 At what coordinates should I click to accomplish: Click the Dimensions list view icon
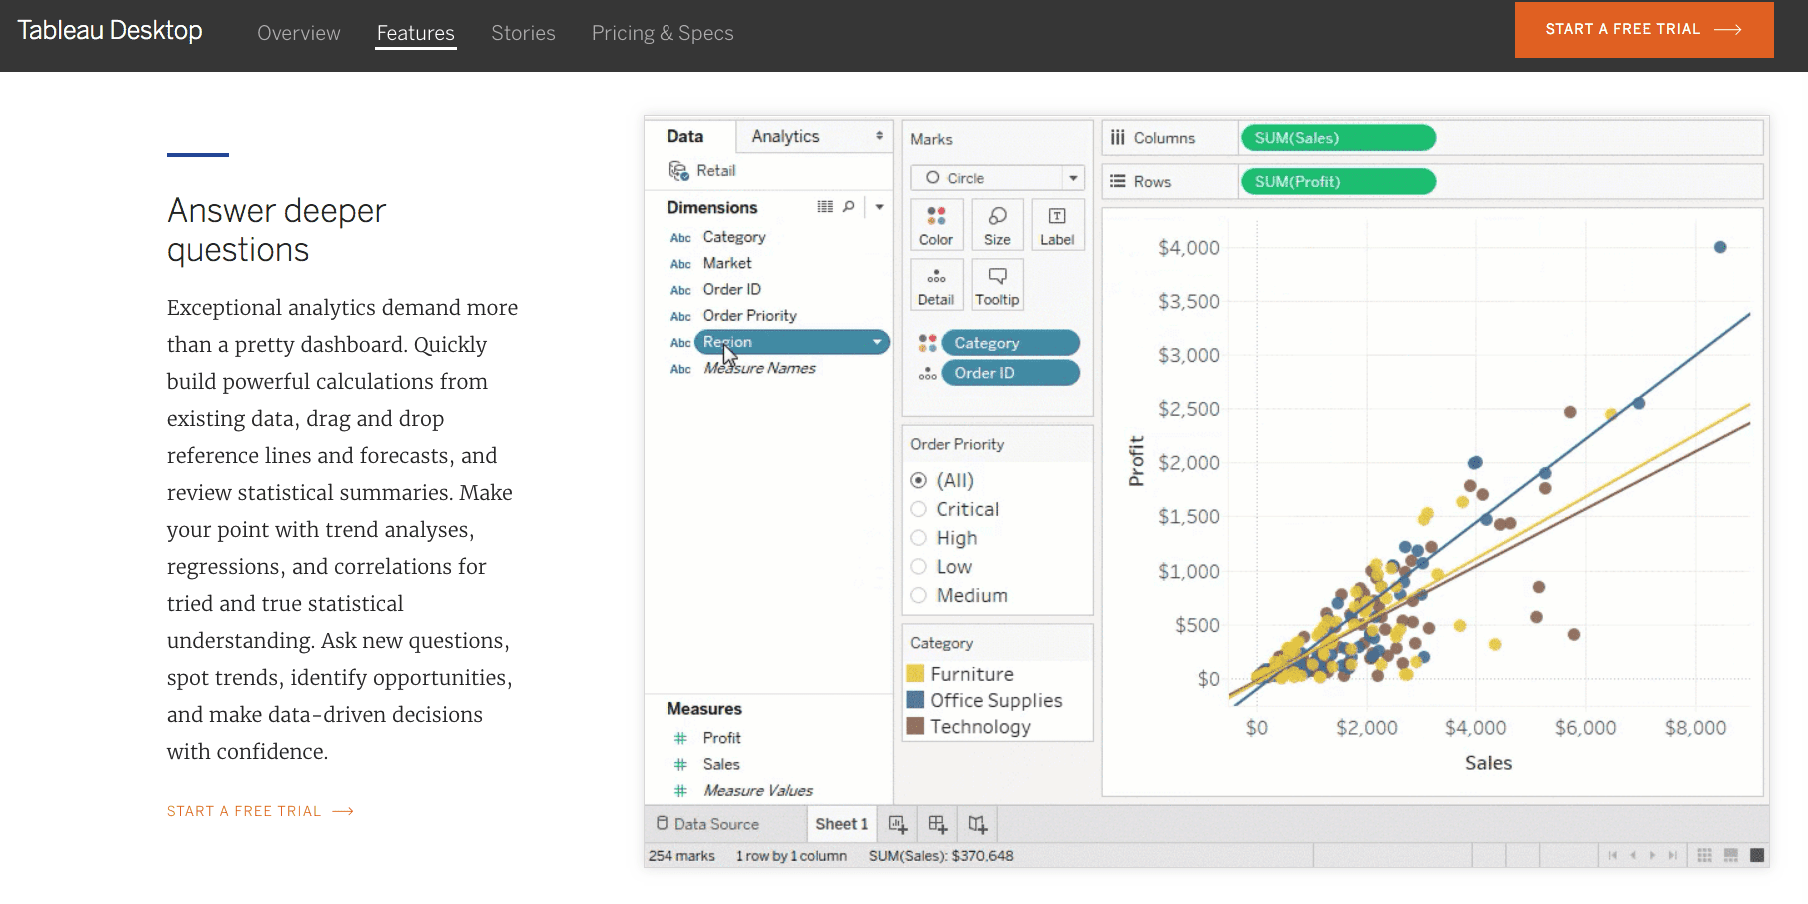pyautogui.click(x=825, y=207)
